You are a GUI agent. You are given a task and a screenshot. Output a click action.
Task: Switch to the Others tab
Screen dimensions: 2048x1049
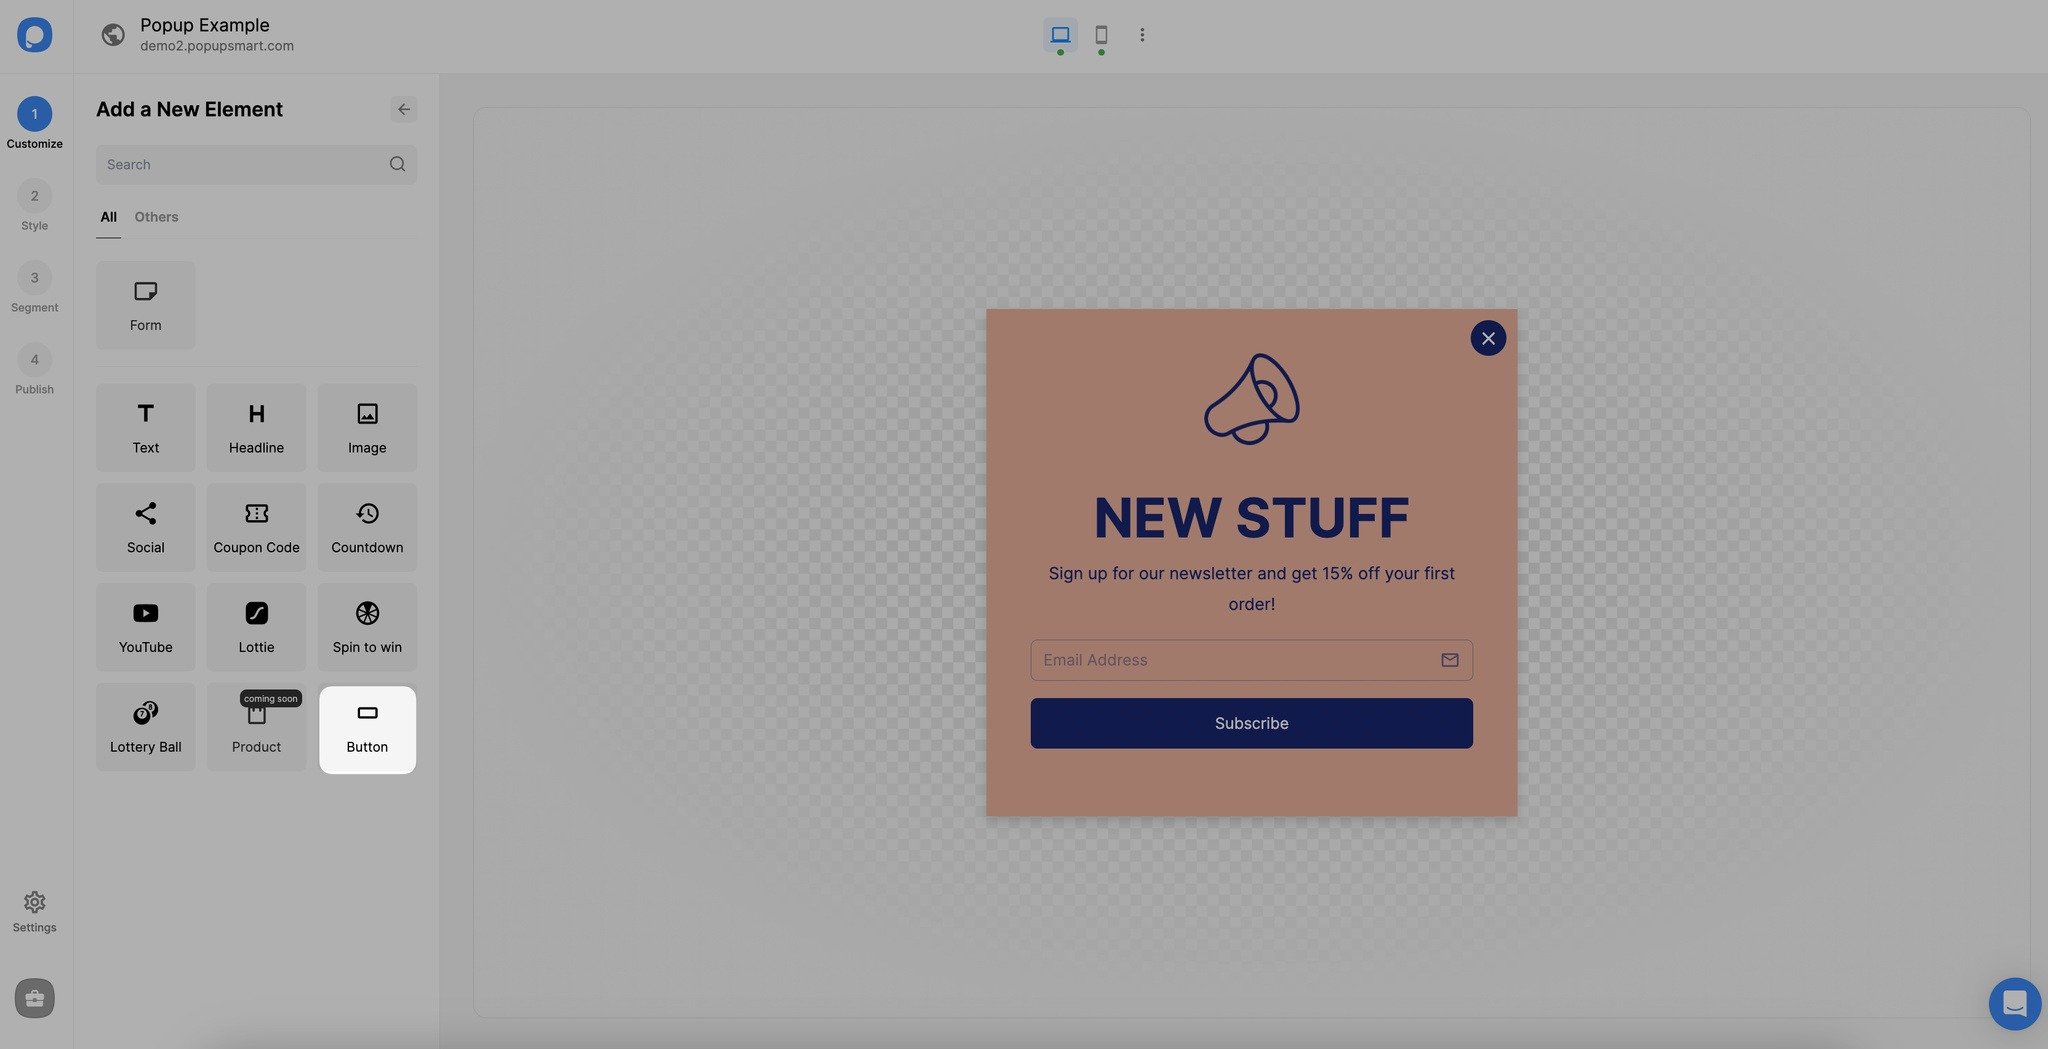(x=156, y=216)
